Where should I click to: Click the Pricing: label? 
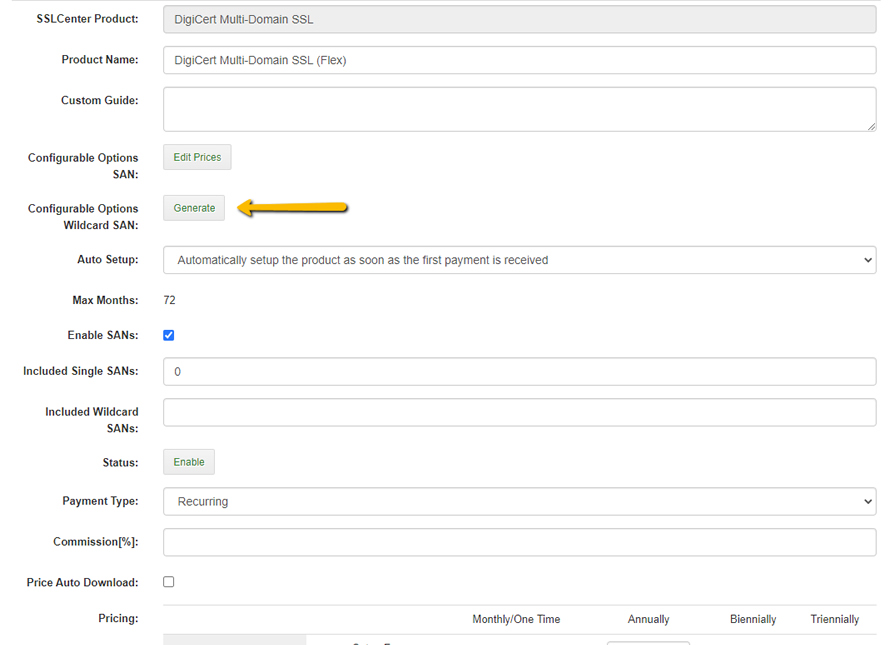(118, 618)
